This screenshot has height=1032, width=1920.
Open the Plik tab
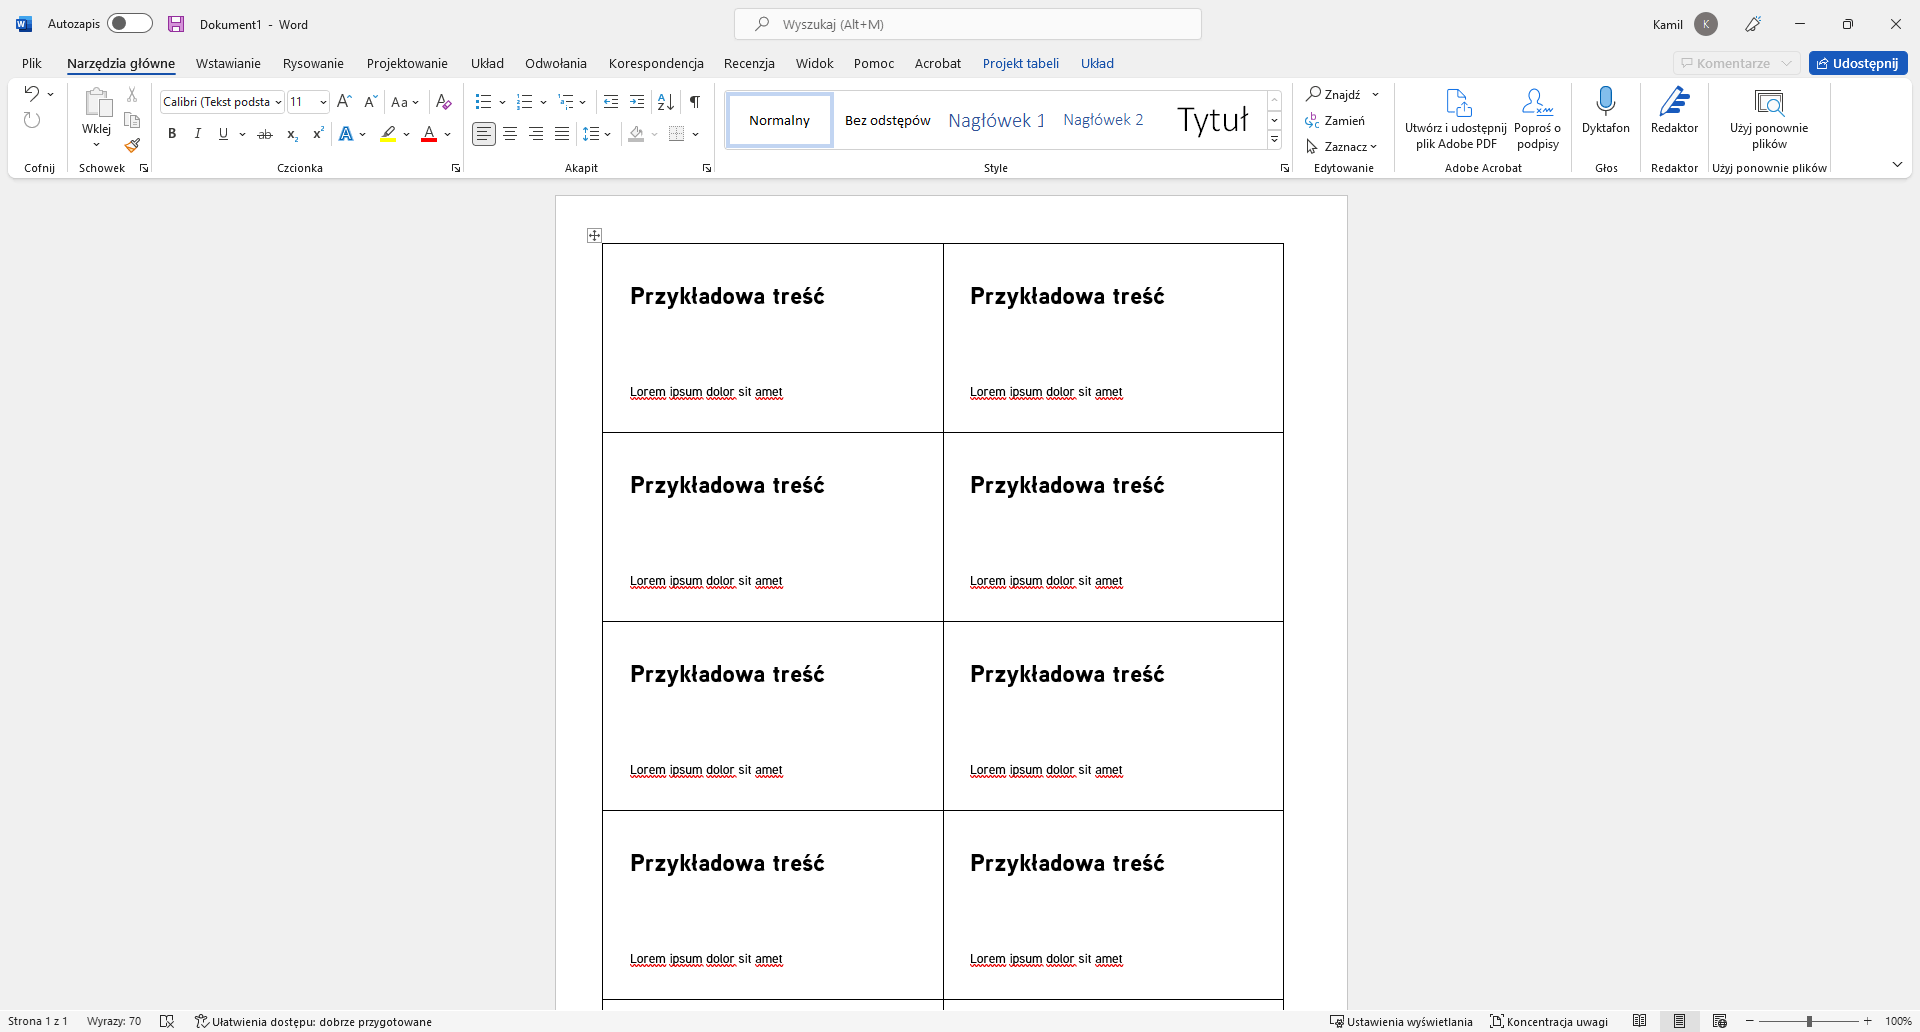tap(32, 63)
